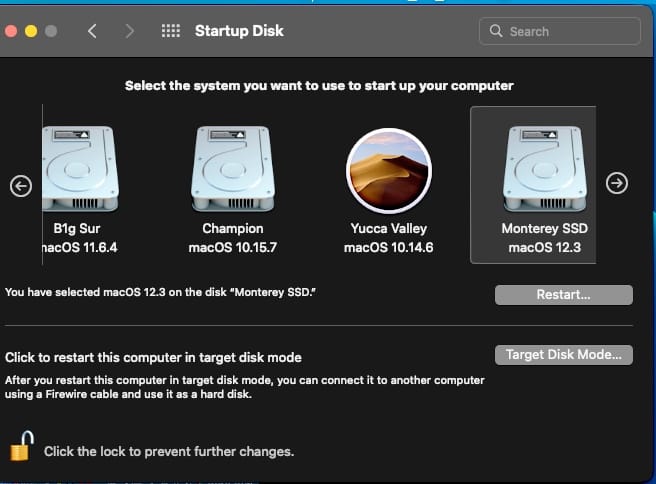The width and height of the screenshot is (656, 484).
Task: Click "Click the lock to prevent further changes." text
Action: 169,452
